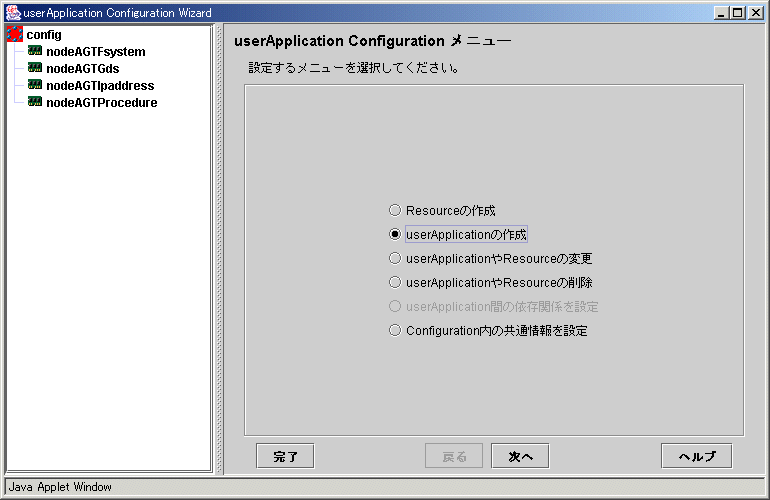Image resolution: width=770 pixels, height=500 pixels.
Task: Click the nodeAGTGds node icon
Action: [35, 68]
